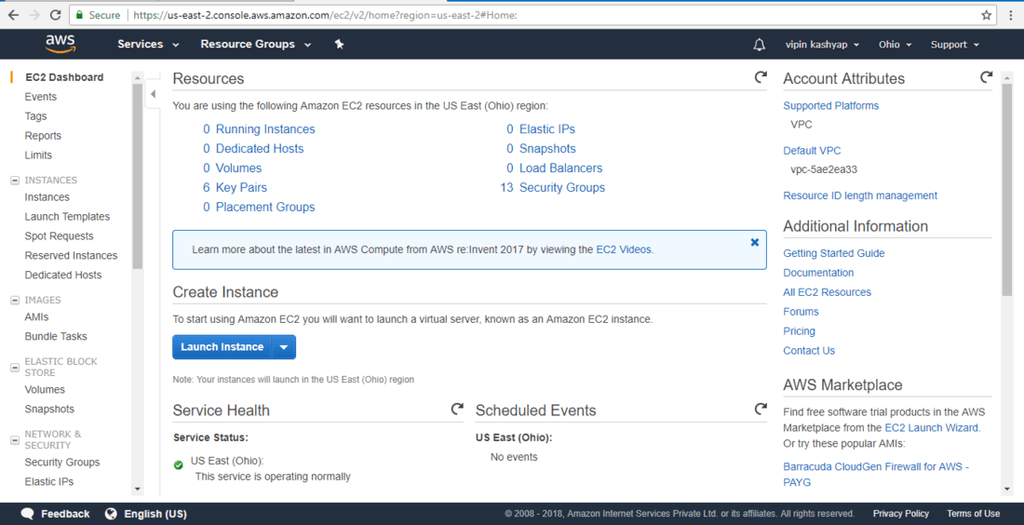Open the vipin kashyap account menu
Image resolution: width=1024 pixels, height=525 pixels.
(822, 44)
